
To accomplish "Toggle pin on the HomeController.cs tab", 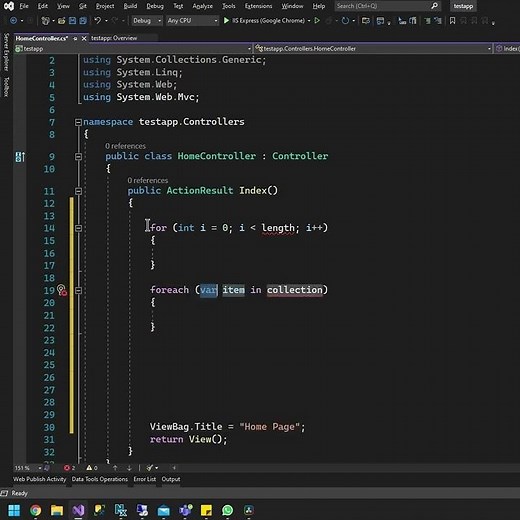I will click(75, 39).
